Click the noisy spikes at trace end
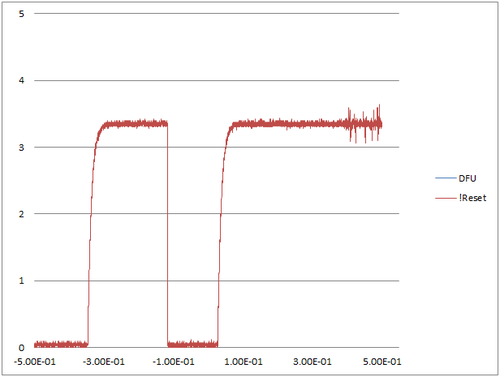The height and width of the screenshot is (377, 500). pyautogui.click(x=364, y=124)
